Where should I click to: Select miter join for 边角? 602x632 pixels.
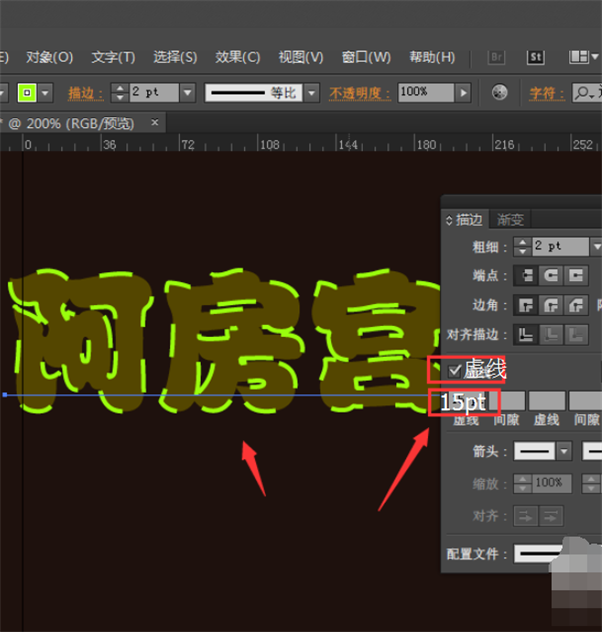[x=526, y=305]
